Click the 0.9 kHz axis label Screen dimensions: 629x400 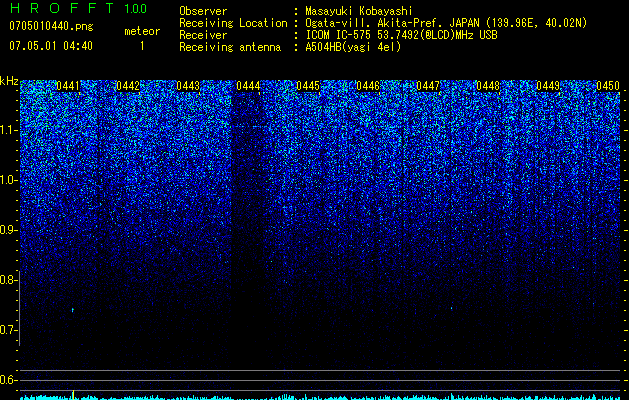(x=8, y=230)
